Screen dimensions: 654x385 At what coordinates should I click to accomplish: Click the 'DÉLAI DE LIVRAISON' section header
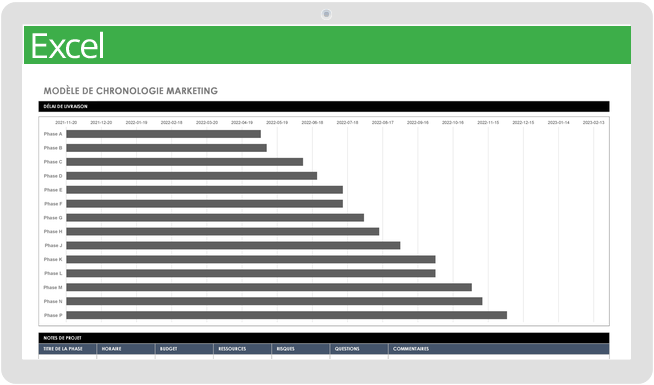[324, 106]
